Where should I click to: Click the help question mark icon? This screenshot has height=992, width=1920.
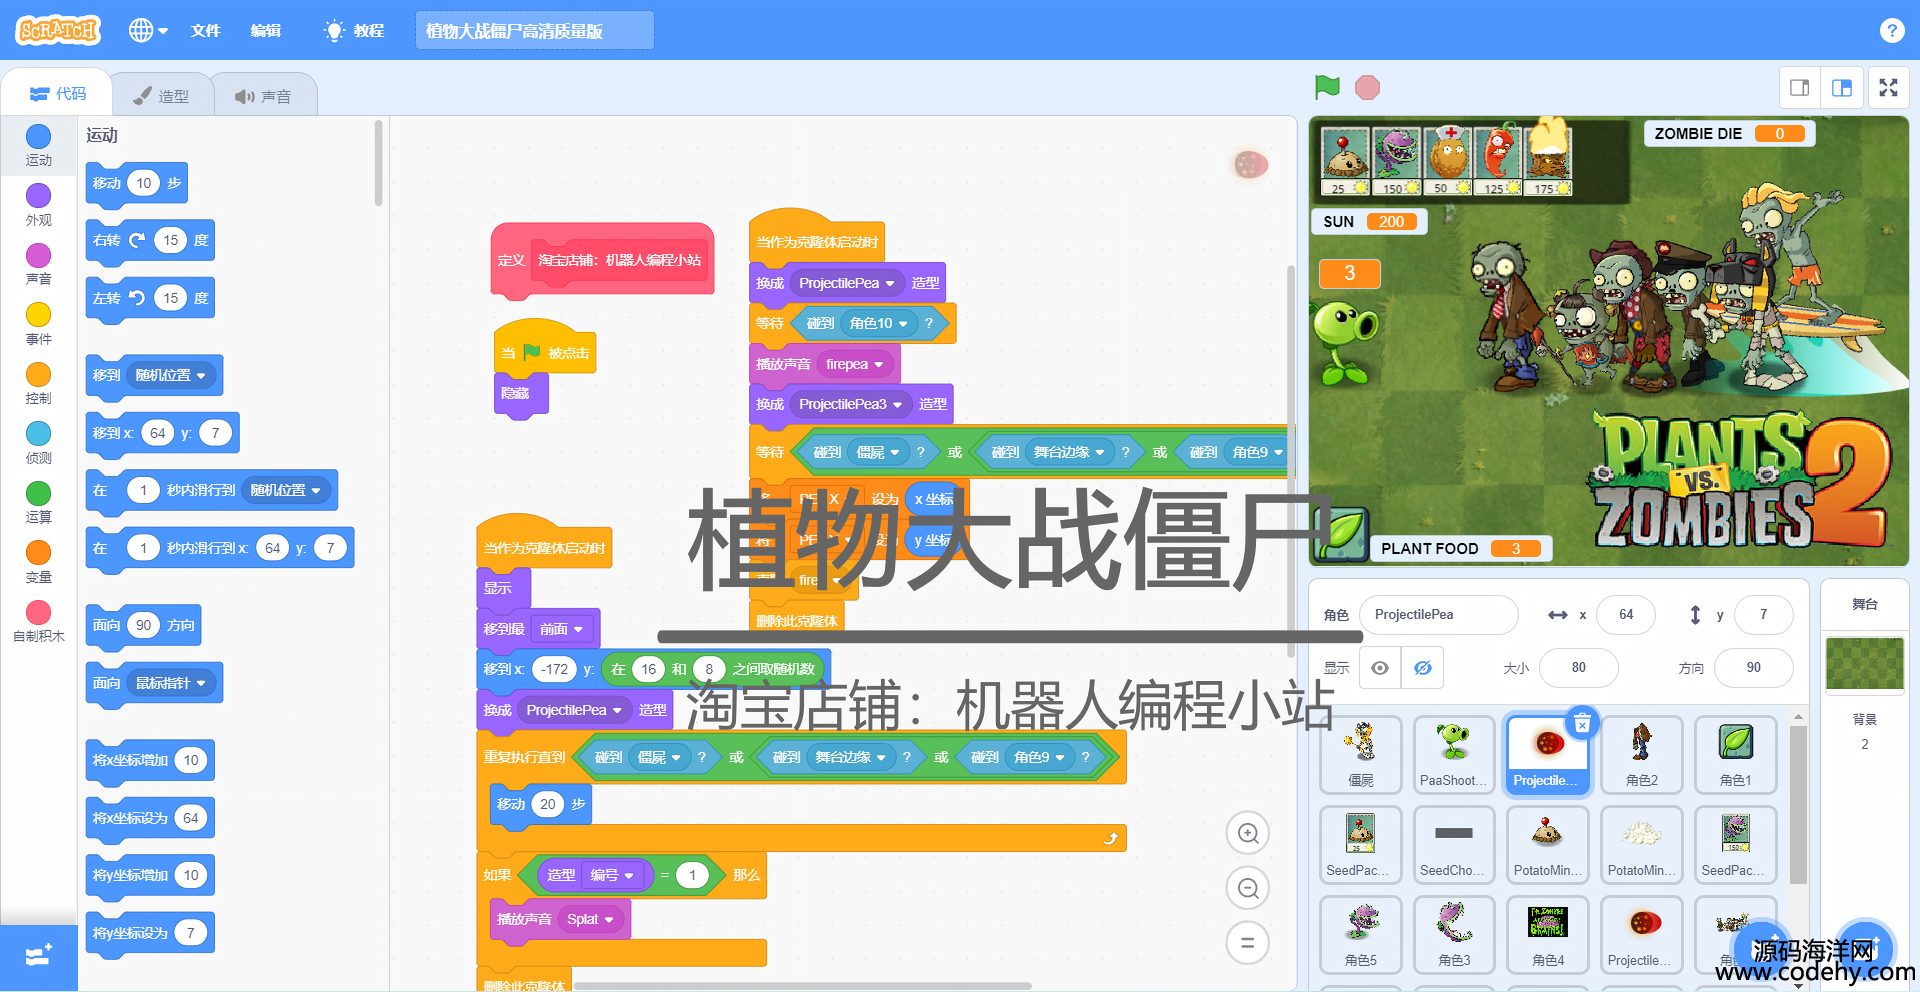[x=1891, y=30]
